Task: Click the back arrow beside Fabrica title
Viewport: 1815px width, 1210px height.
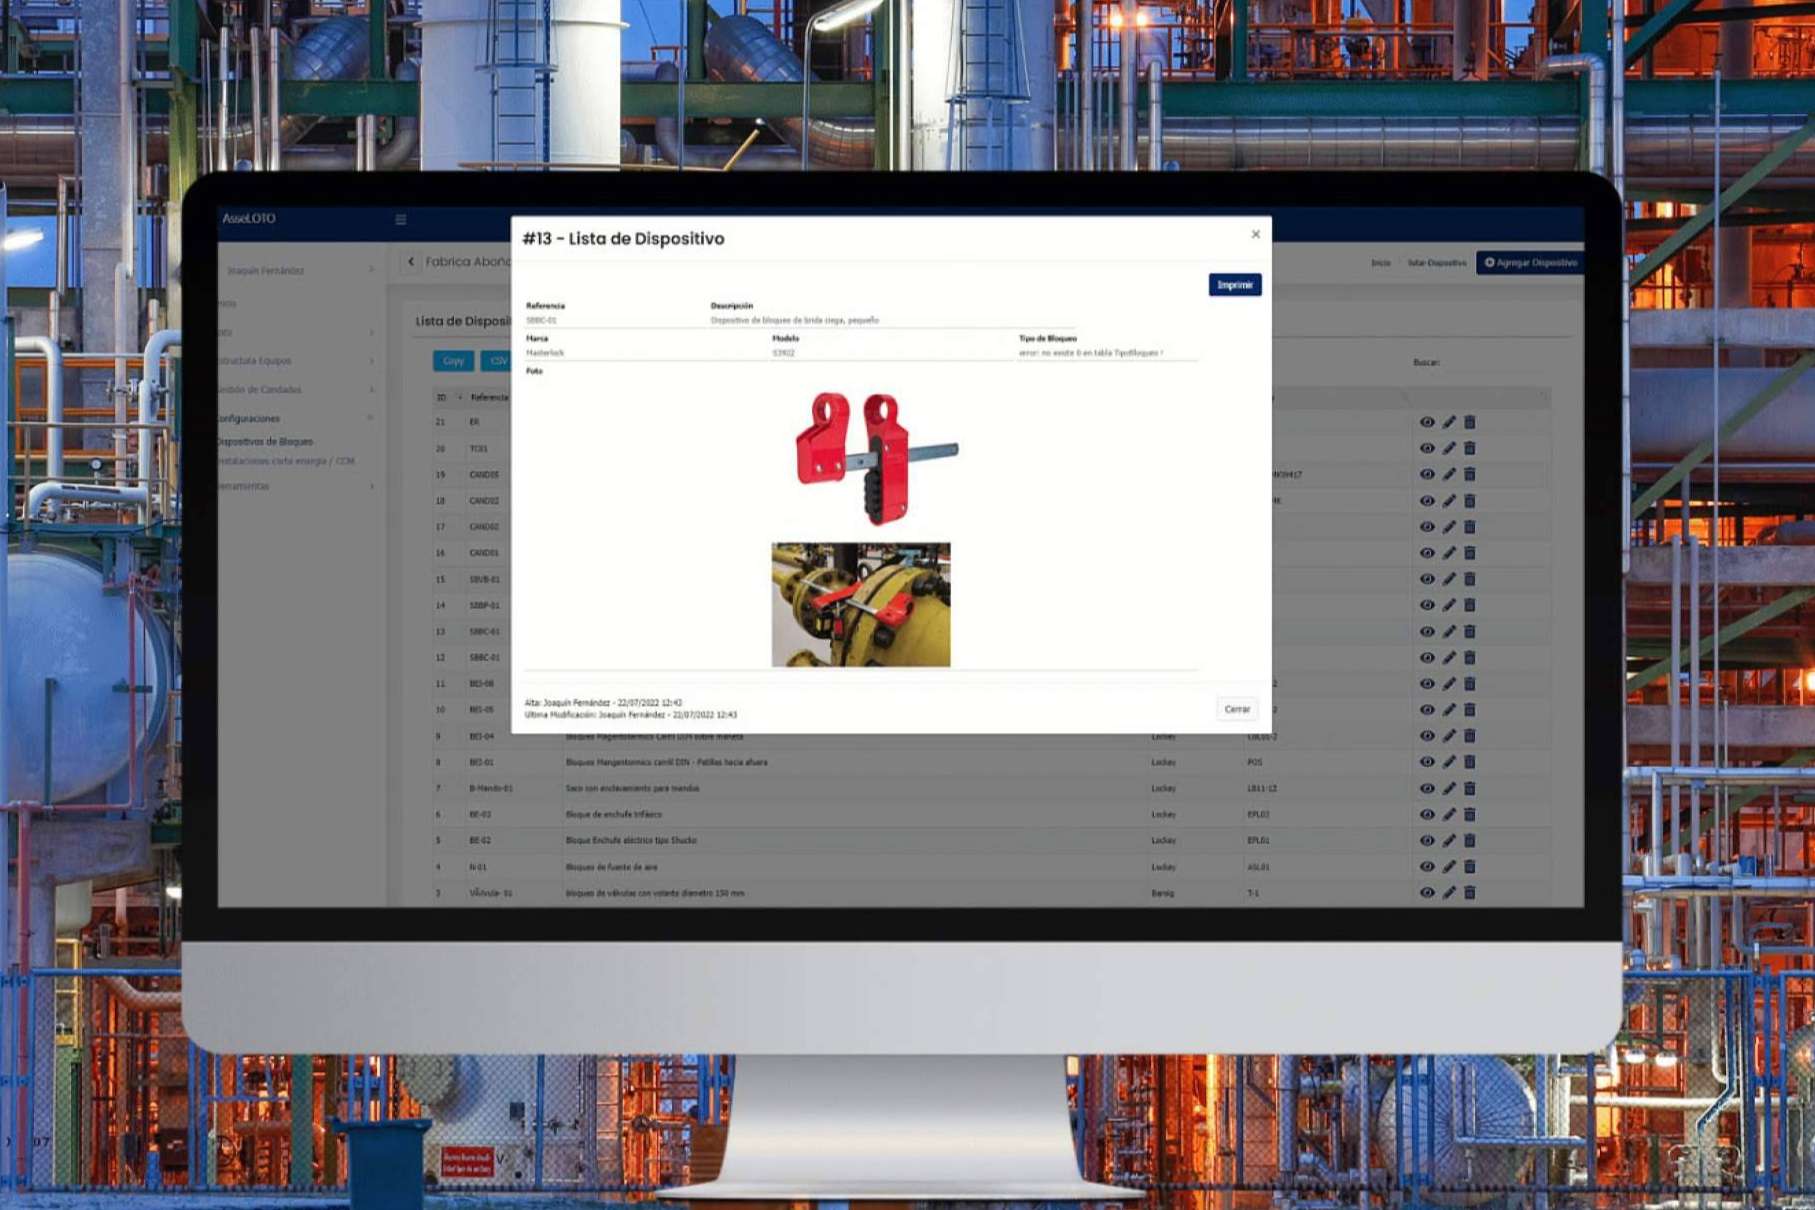Action: [411, 262]
